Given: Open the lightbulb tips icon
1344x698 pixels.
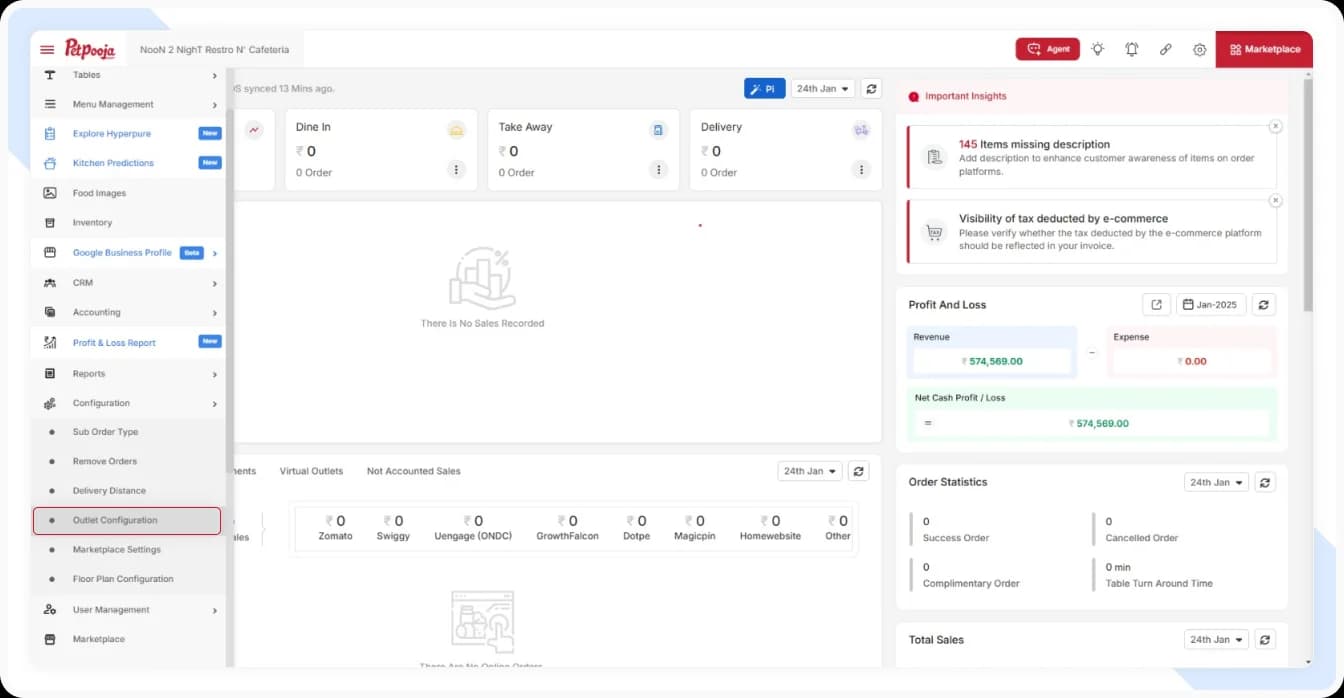Looking at the screenshot, I should point(1098,49).
